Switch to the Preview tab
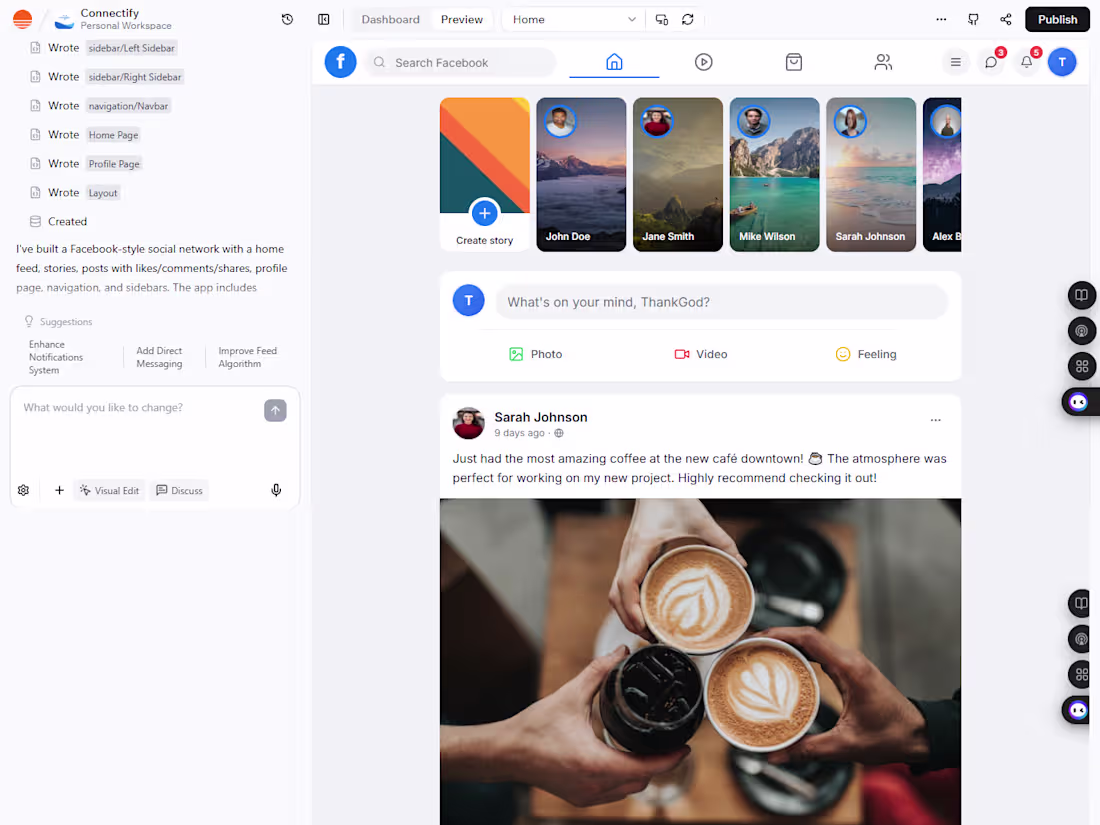The image size is (1100, 825). [462, 20]
